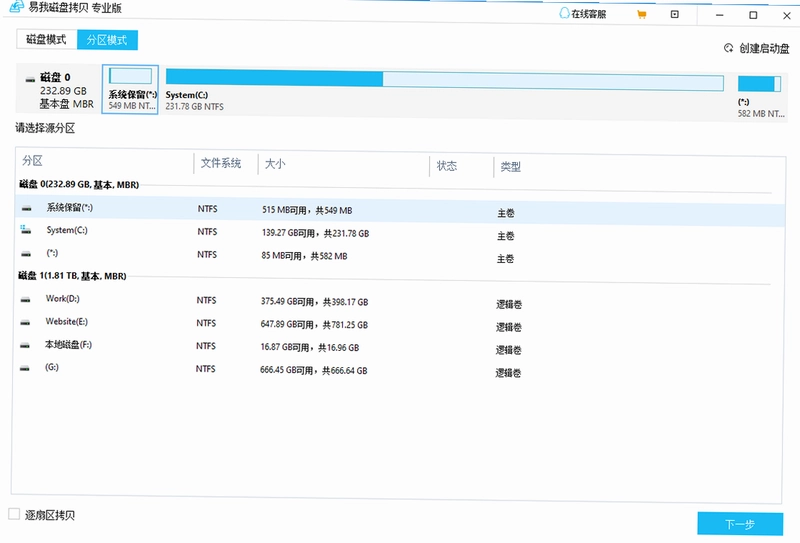Click drive icon next to 本地磁盘(F:)
The width and height of the screenshot is (800, 543).
coord(25,345)
